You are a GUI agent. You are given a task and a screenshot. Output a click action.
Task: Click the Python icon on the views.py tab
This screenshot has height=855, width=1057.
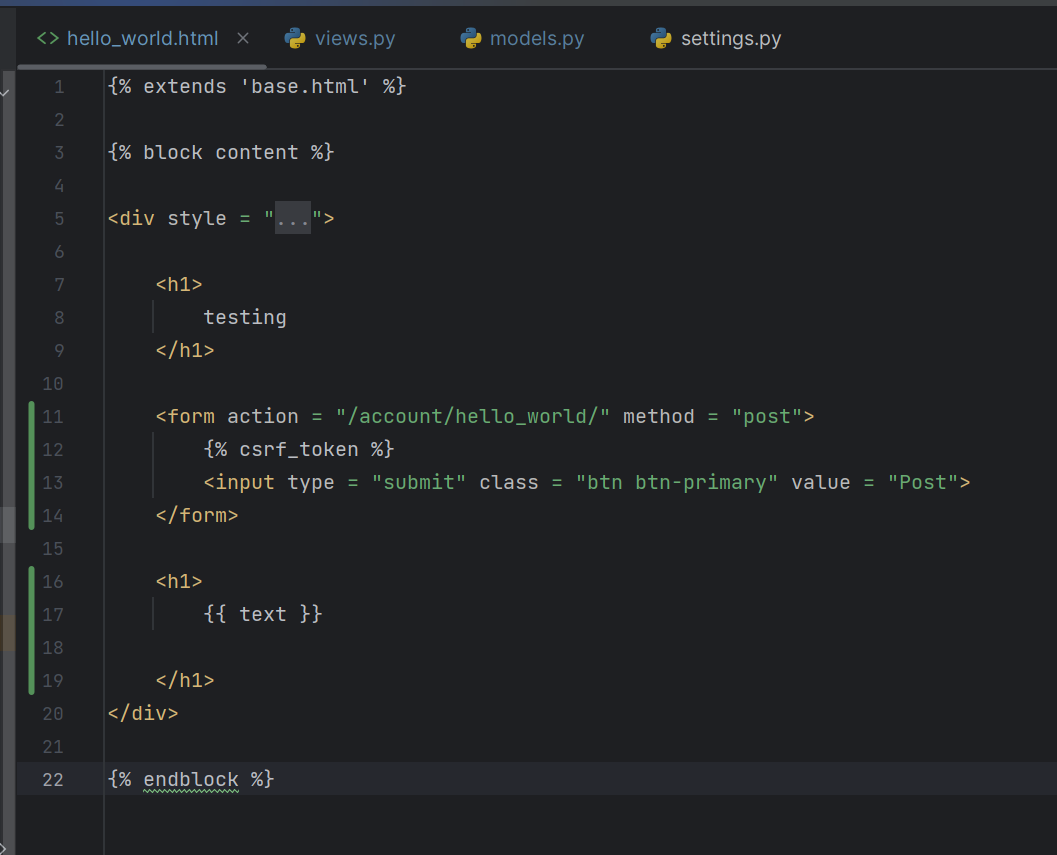[x=295, y=39]
